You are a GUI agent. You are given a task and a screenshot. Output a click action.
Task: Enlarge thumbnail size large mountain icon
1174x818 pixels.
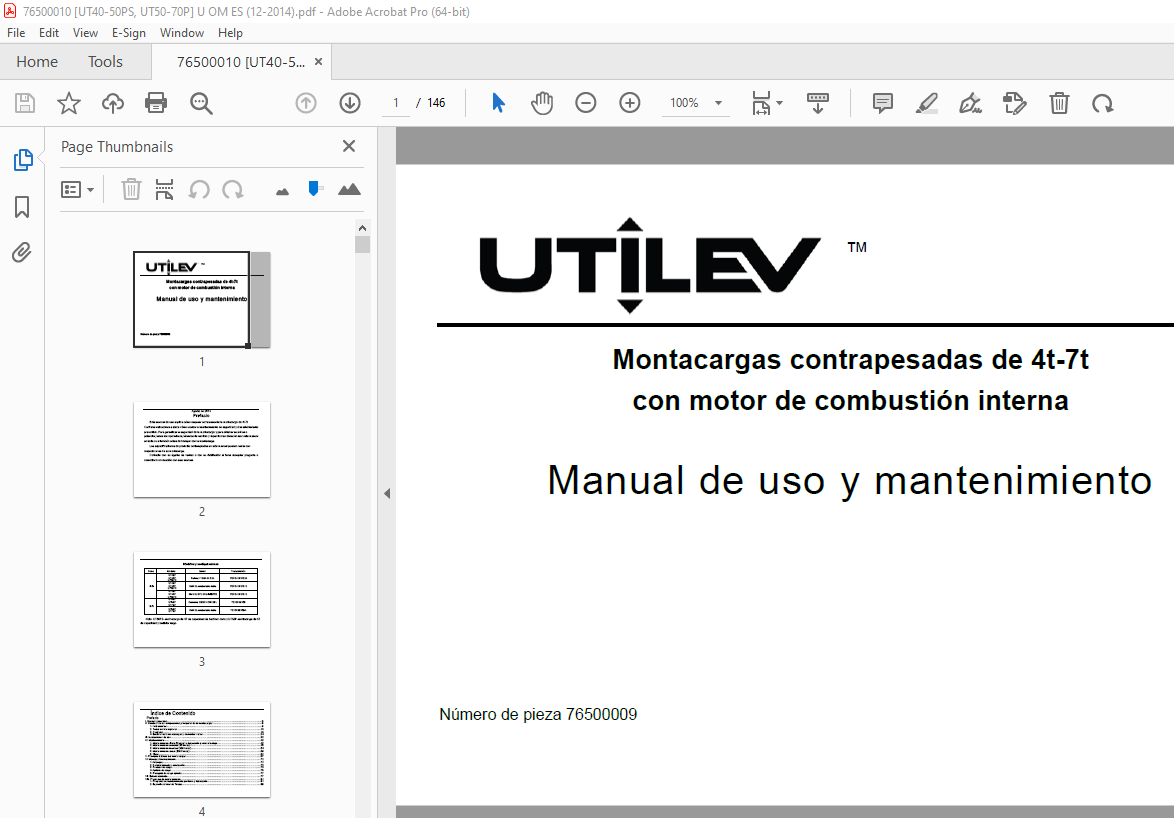pos(349,189)
